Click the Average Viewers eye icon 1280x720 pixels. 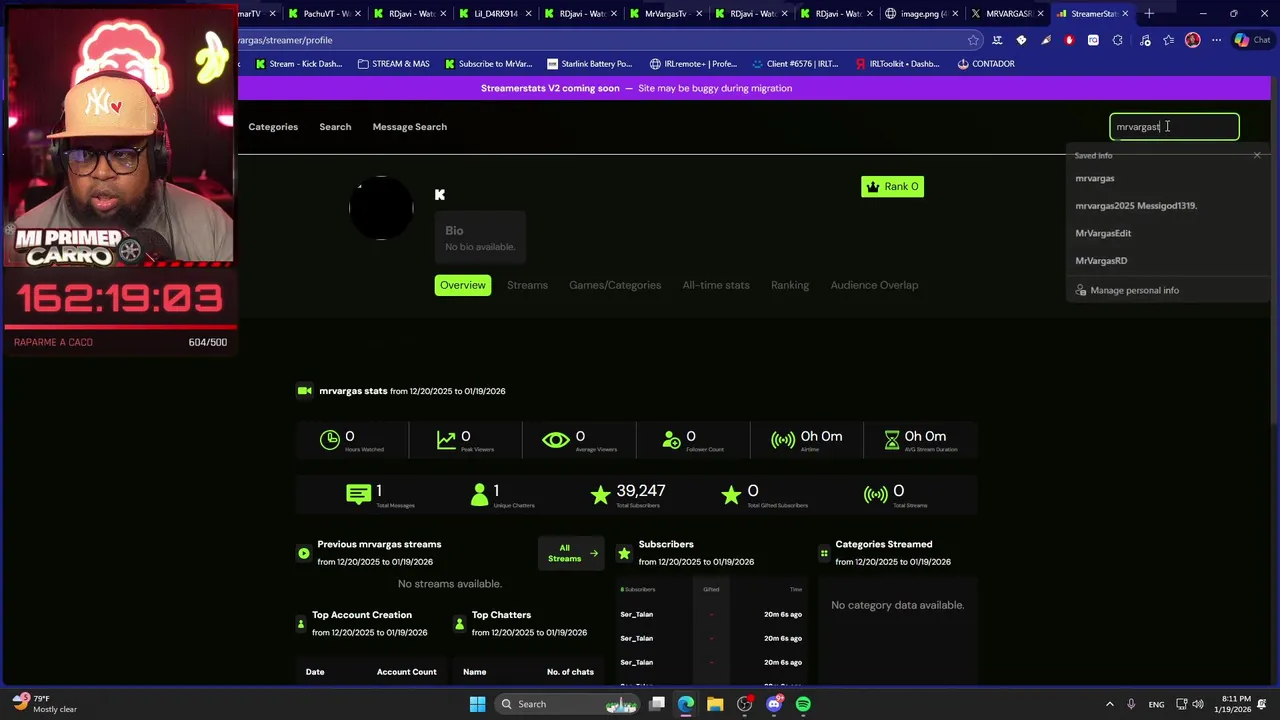coord(556,440)
